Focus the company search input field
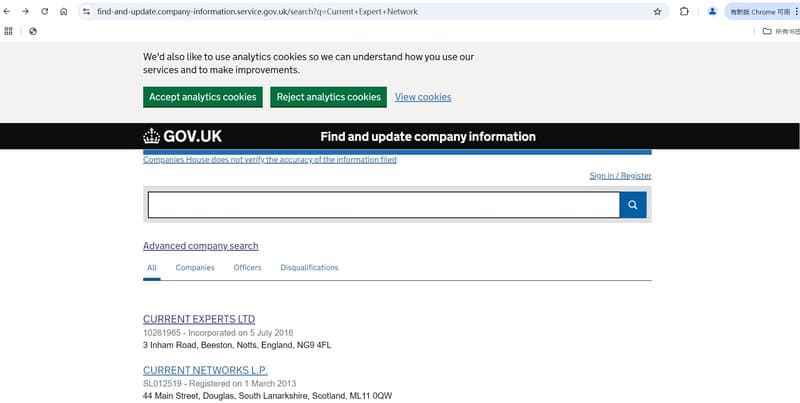 [x=384, y=205]
